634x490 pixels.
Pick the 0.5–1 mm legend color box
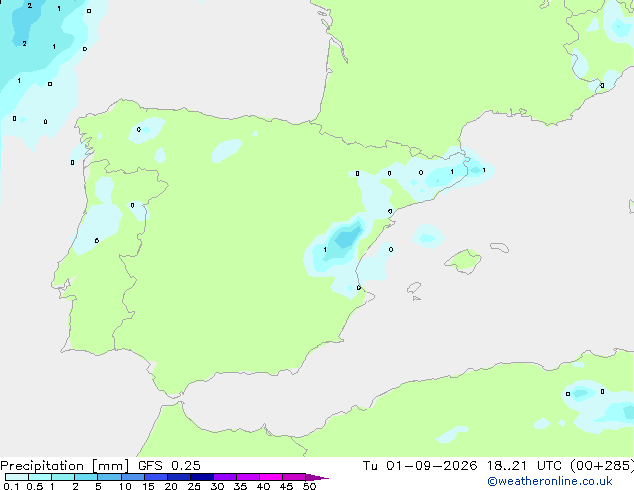(40, 477)
